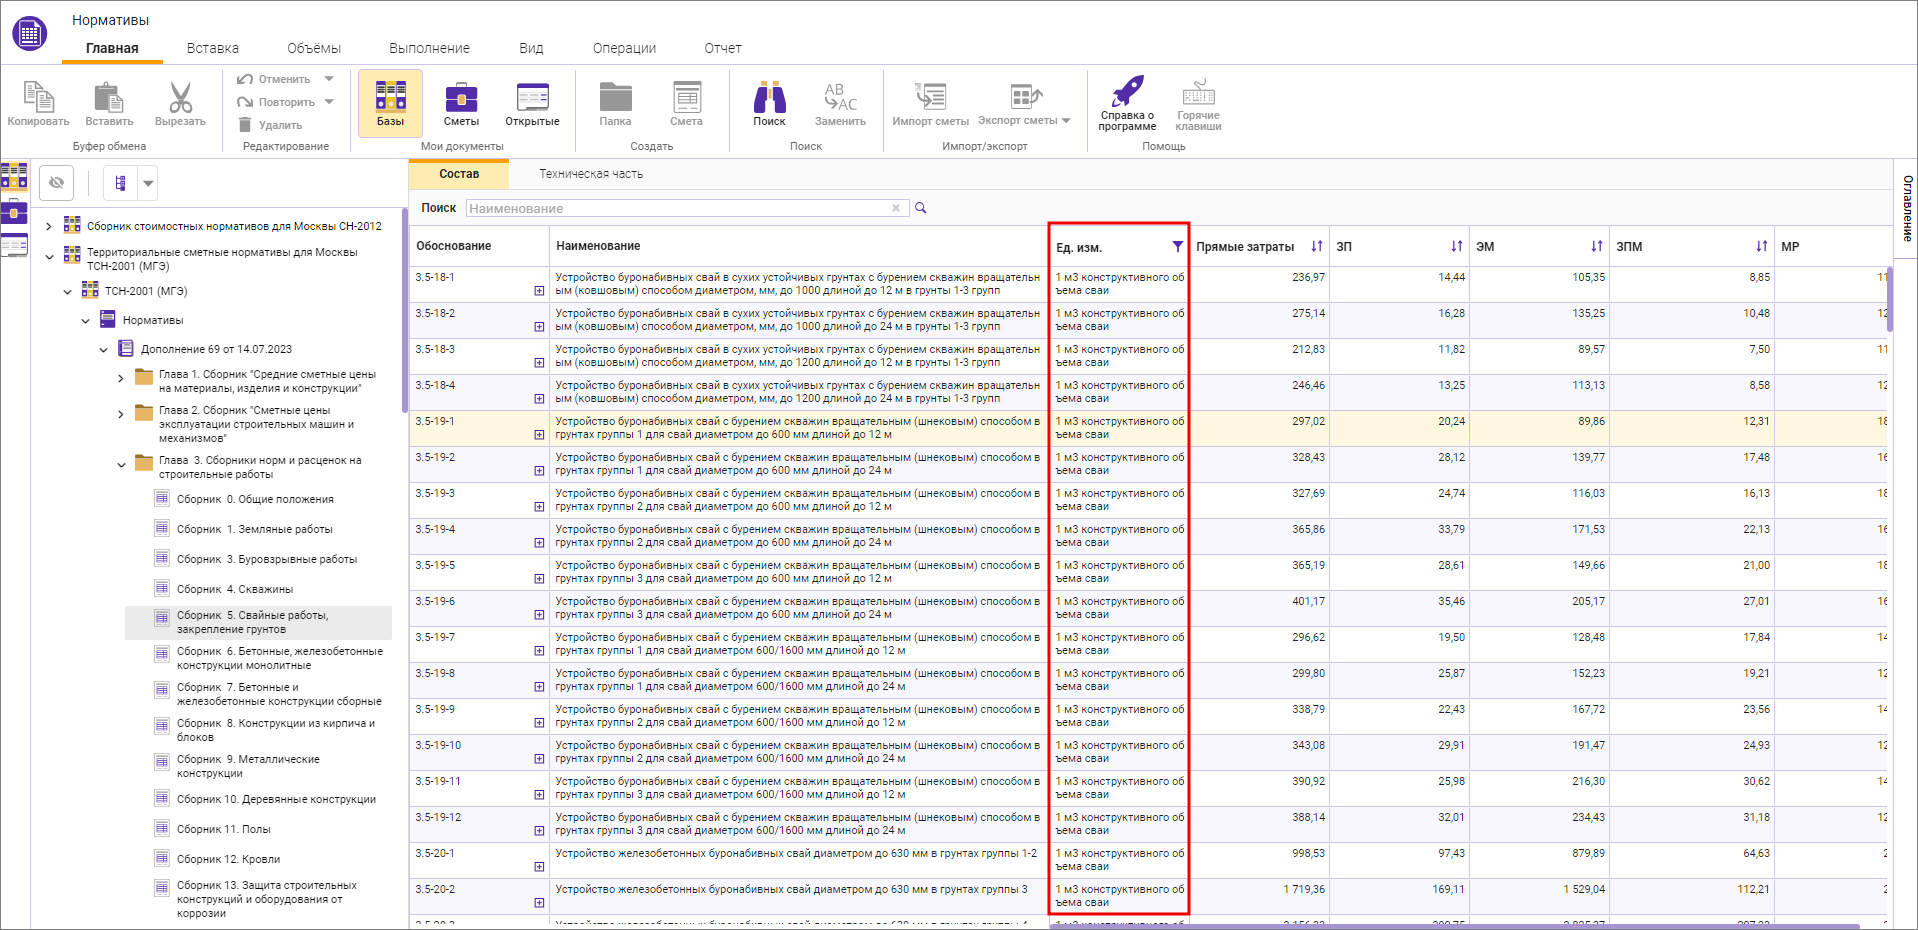This screenshot has width=1918, height=930.
Task: Switch to the Объёмы ribbon tab
Action: pyautogui.click(x=313, y=48)
